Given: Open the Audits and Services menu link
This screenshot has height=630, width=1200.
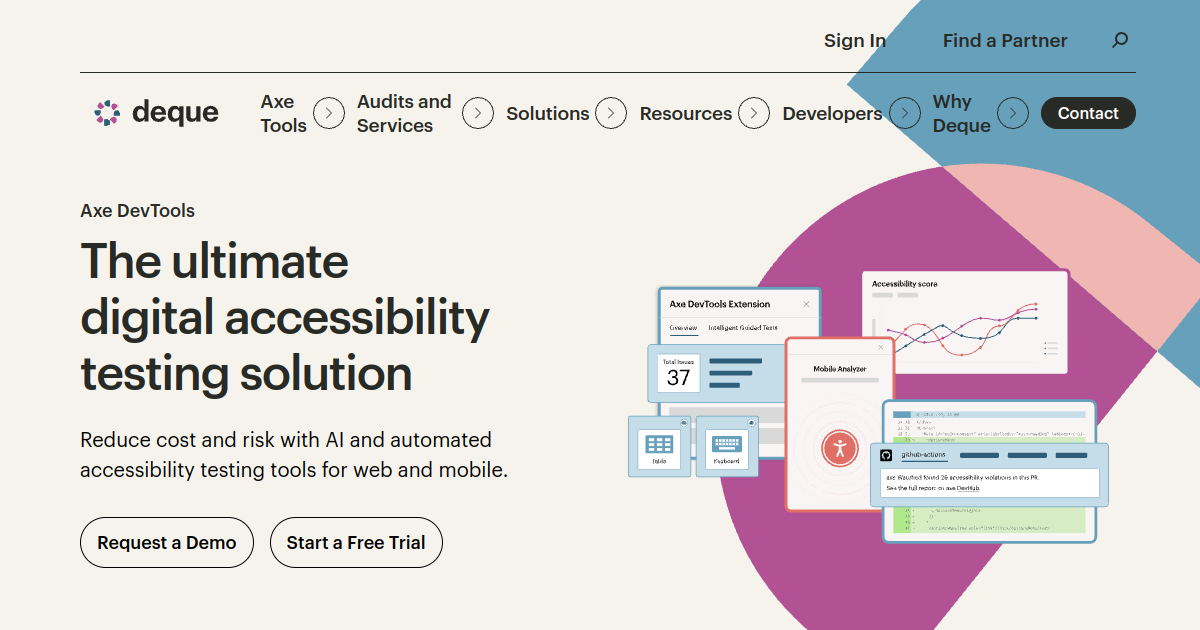Looking at the screenshot, I should [404, 113].
